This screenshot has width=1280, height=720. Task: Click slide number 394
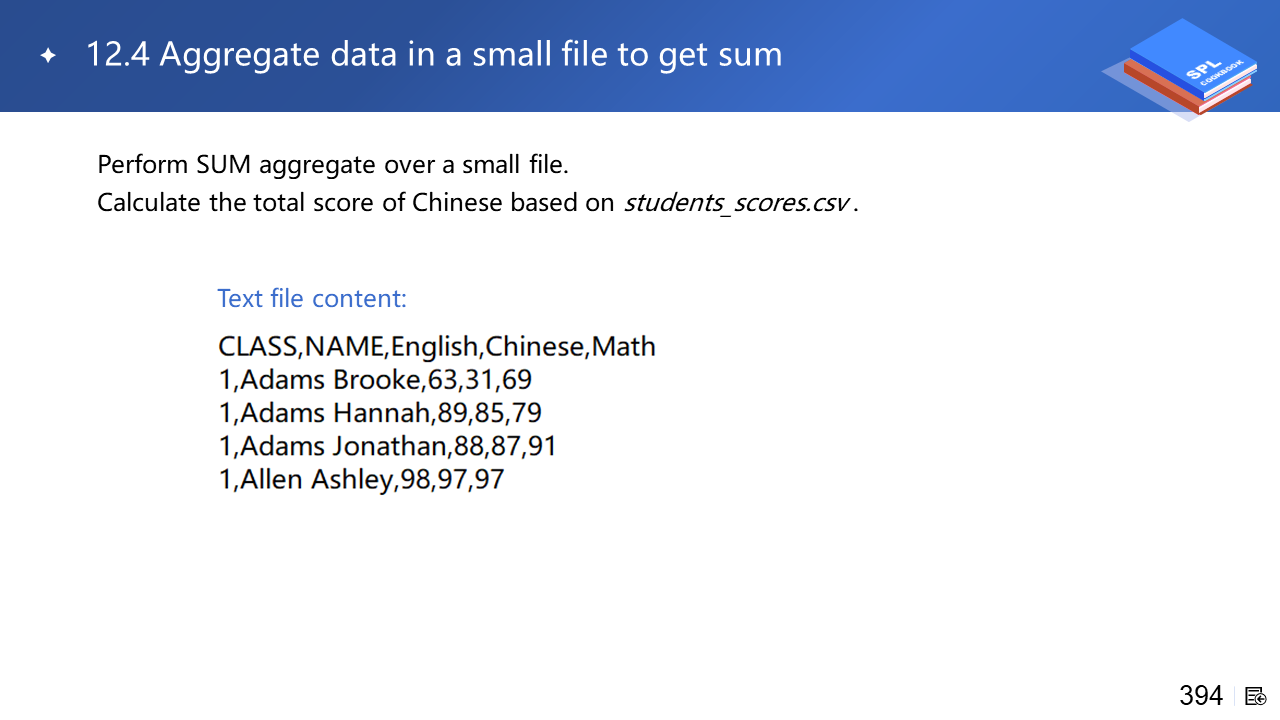1201,696
